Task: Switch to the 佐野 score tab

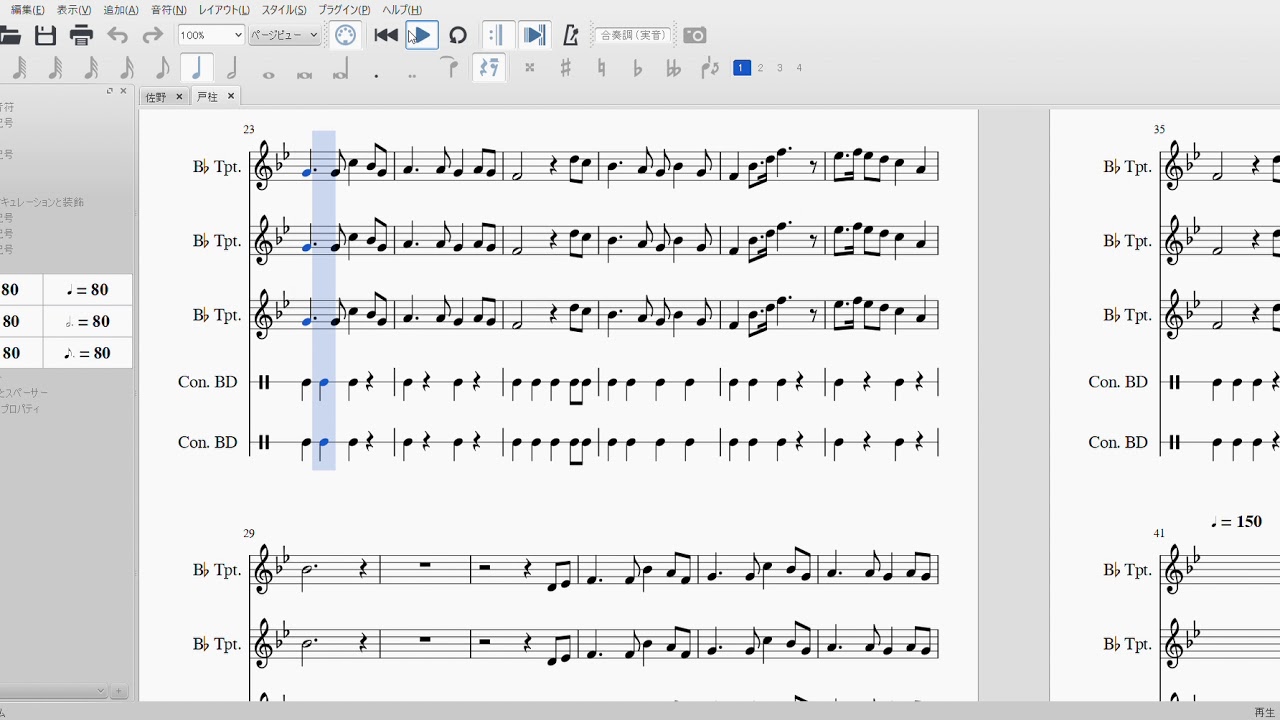Action: [156, 97]
